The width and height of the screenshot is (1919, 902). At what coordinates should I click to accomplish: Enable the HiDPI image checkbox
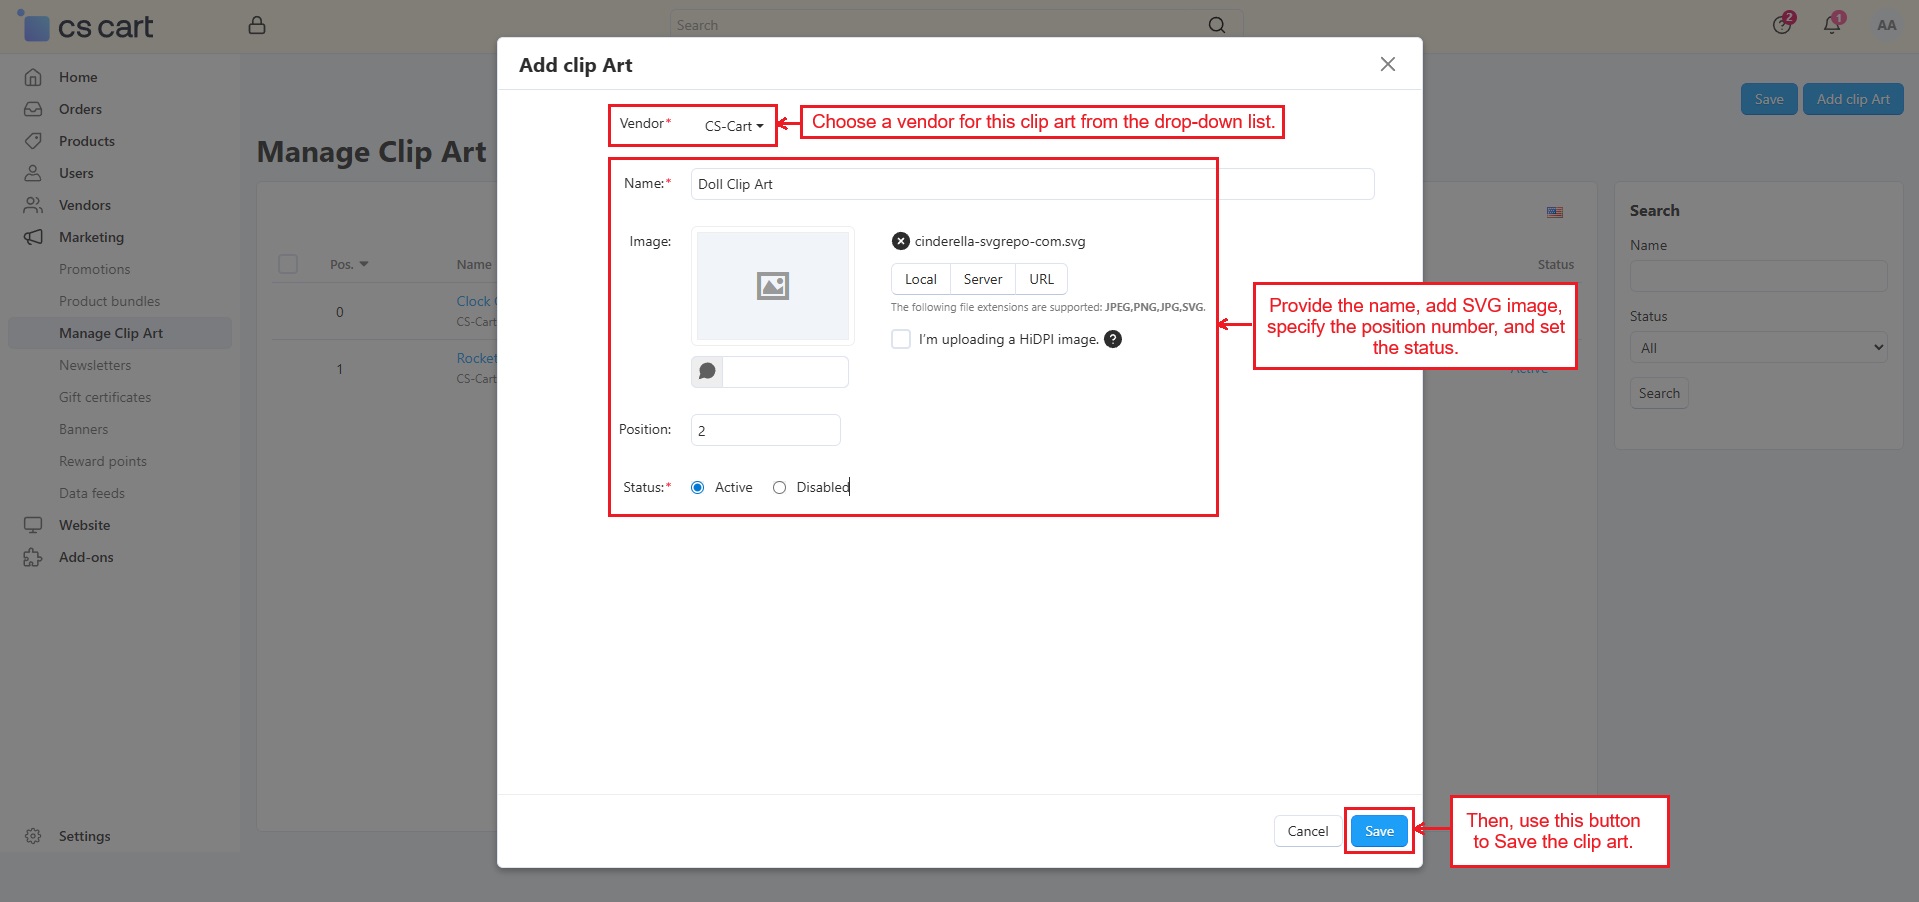[x=901, y=339]
